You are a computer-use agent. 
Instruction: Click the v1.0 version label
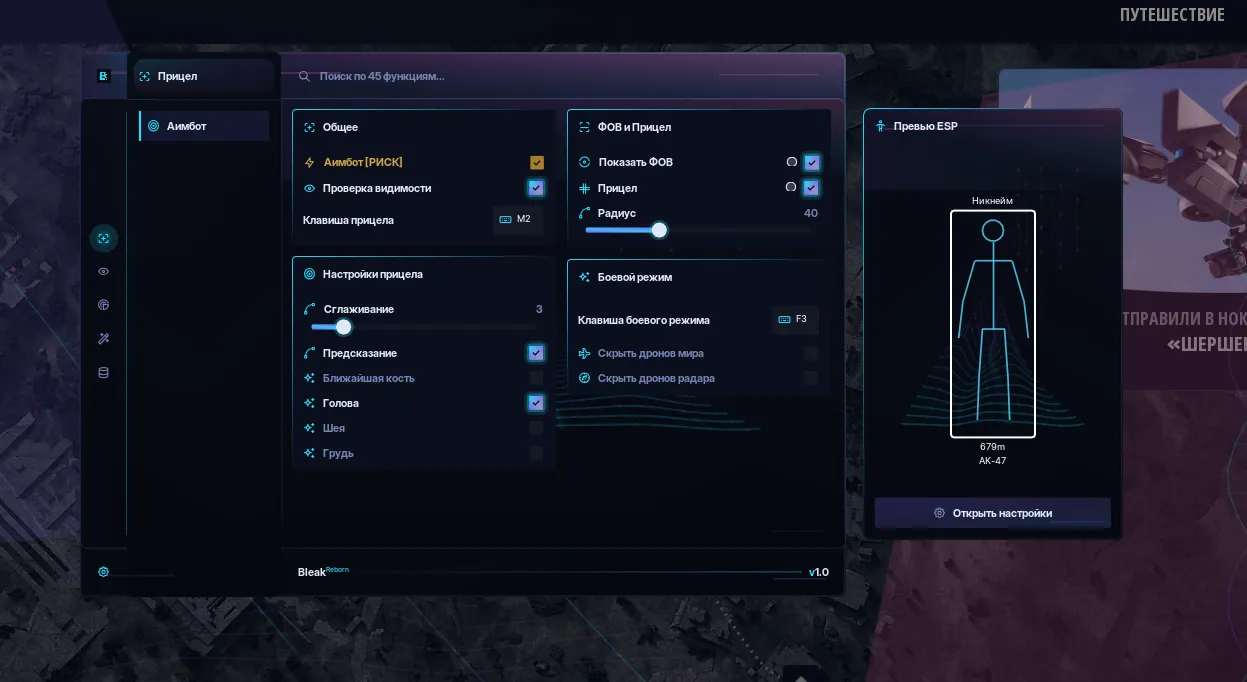[819, 573]
